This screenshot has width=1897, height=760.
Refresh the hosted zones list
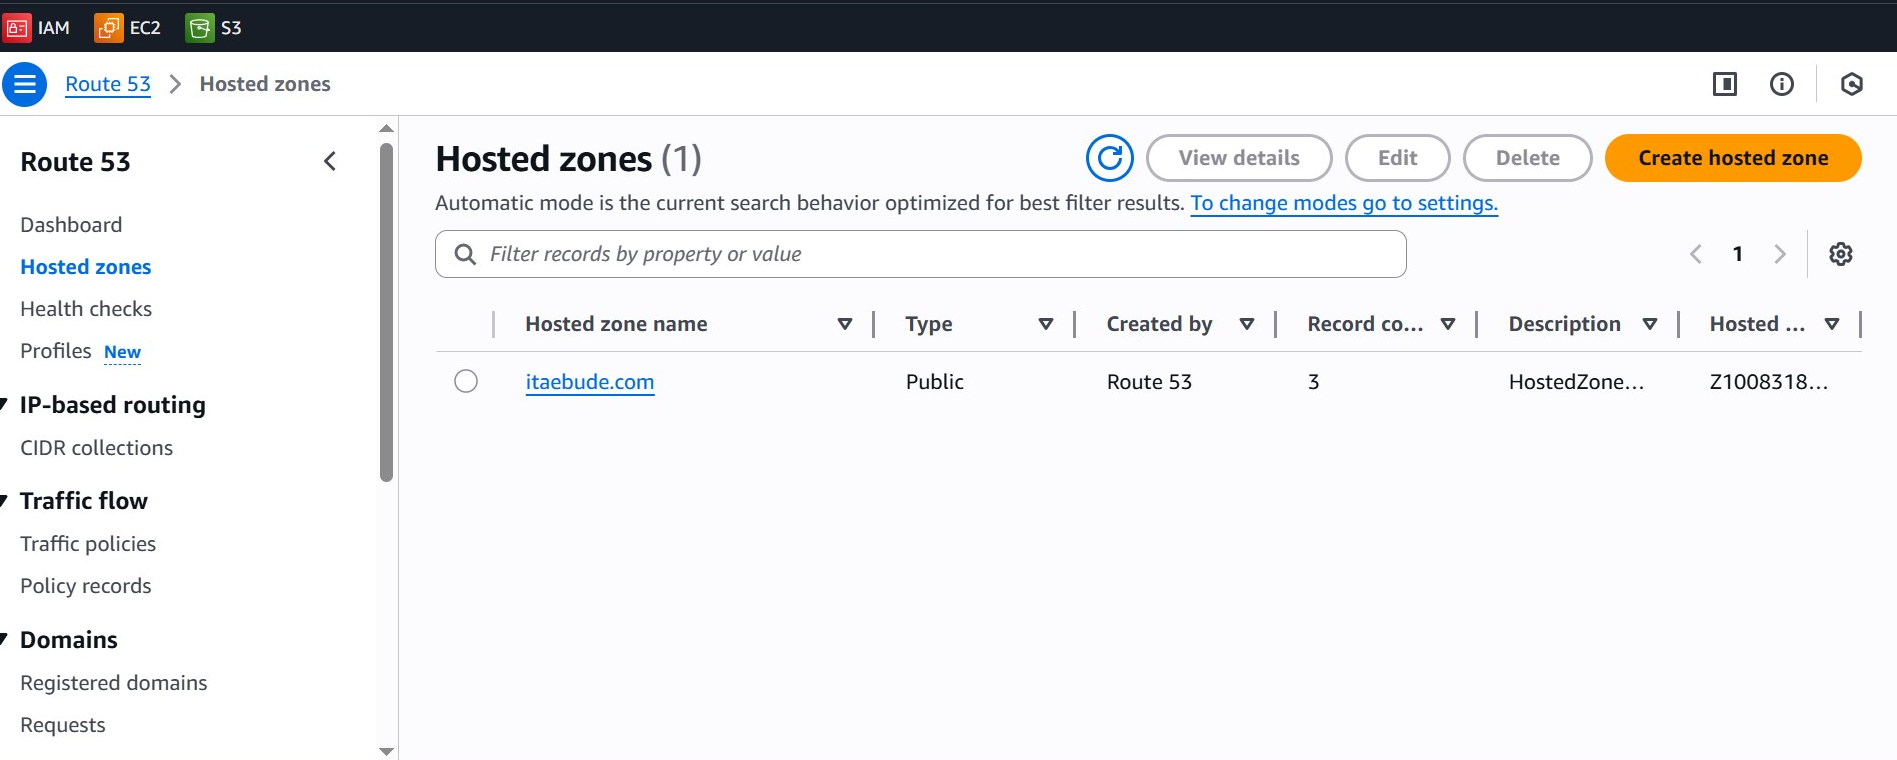pos(1109,158)
